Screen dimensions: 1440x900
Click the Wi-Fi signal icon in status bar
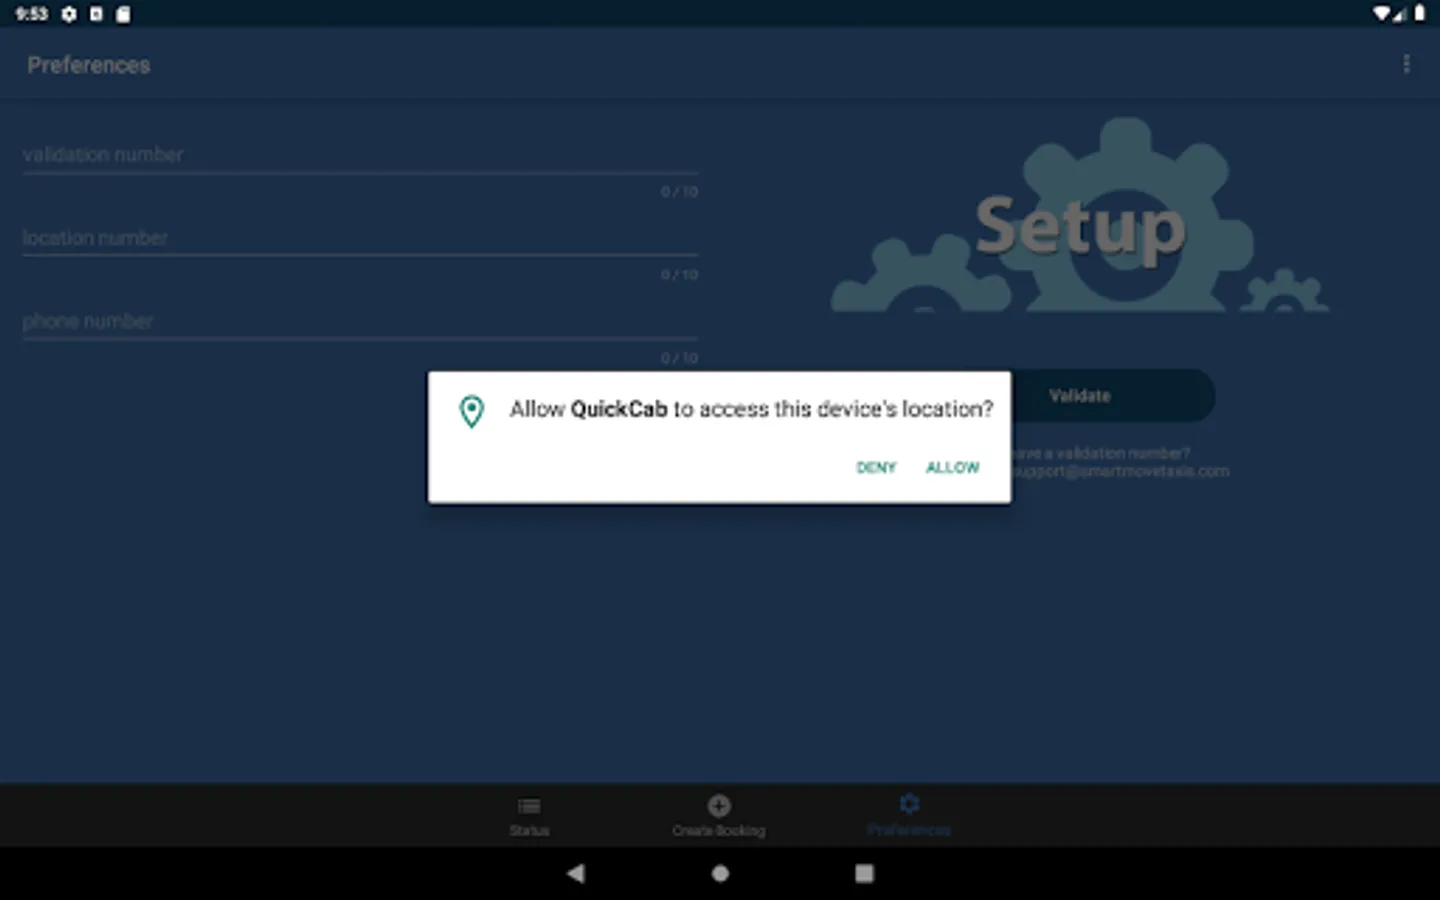click(x=1382, y=14)
